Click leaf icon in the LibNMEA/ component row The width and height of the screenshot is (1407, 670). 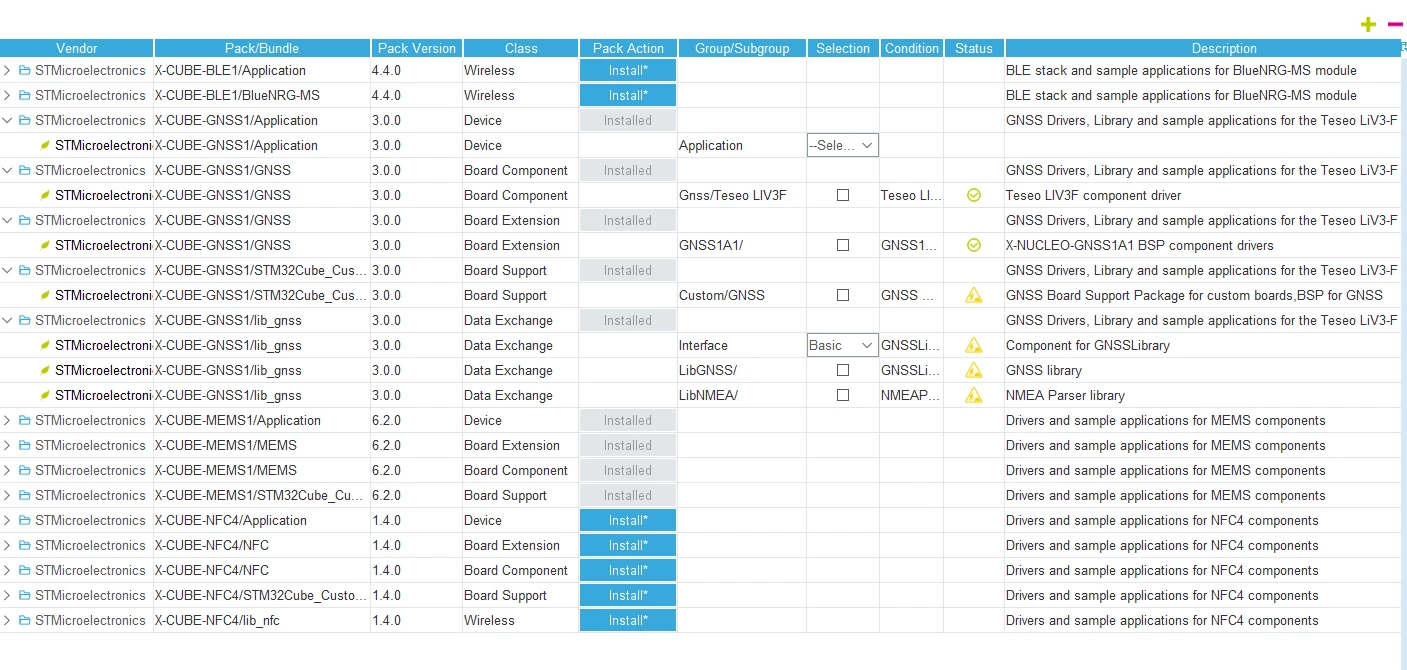[45, 395]
